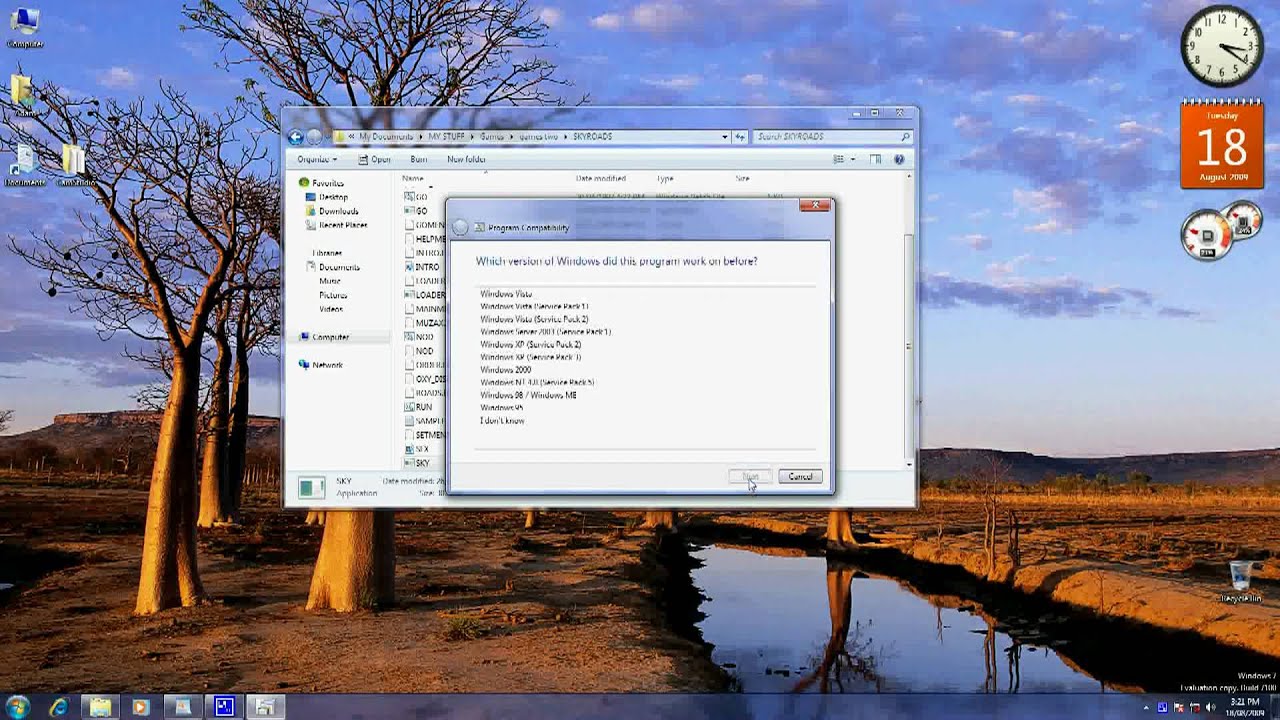This screenshot has width=1280, height=720.
Task: Open the change view dropdown arrow
Action: point(852,160)
